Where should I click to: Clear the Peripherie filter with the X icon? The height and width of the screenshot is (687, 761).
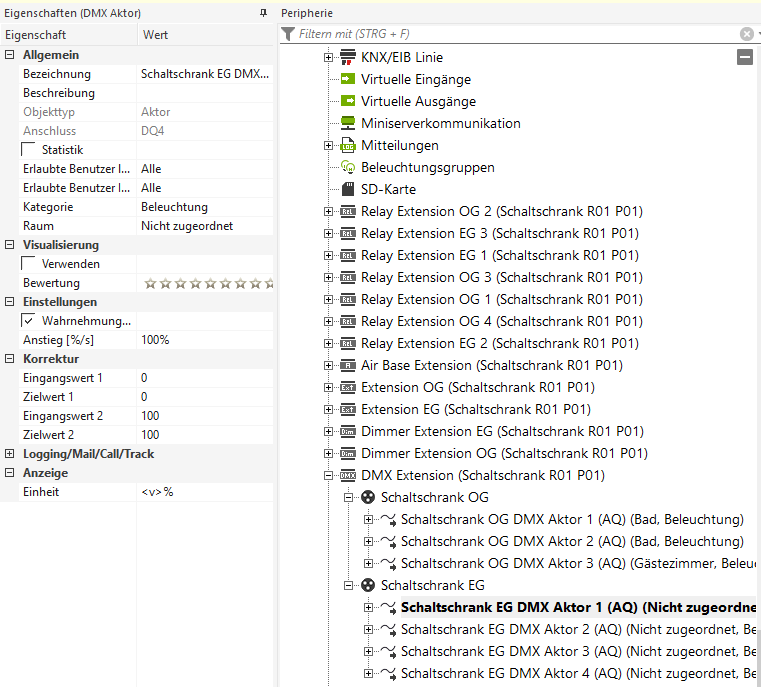tap(746, 34)
